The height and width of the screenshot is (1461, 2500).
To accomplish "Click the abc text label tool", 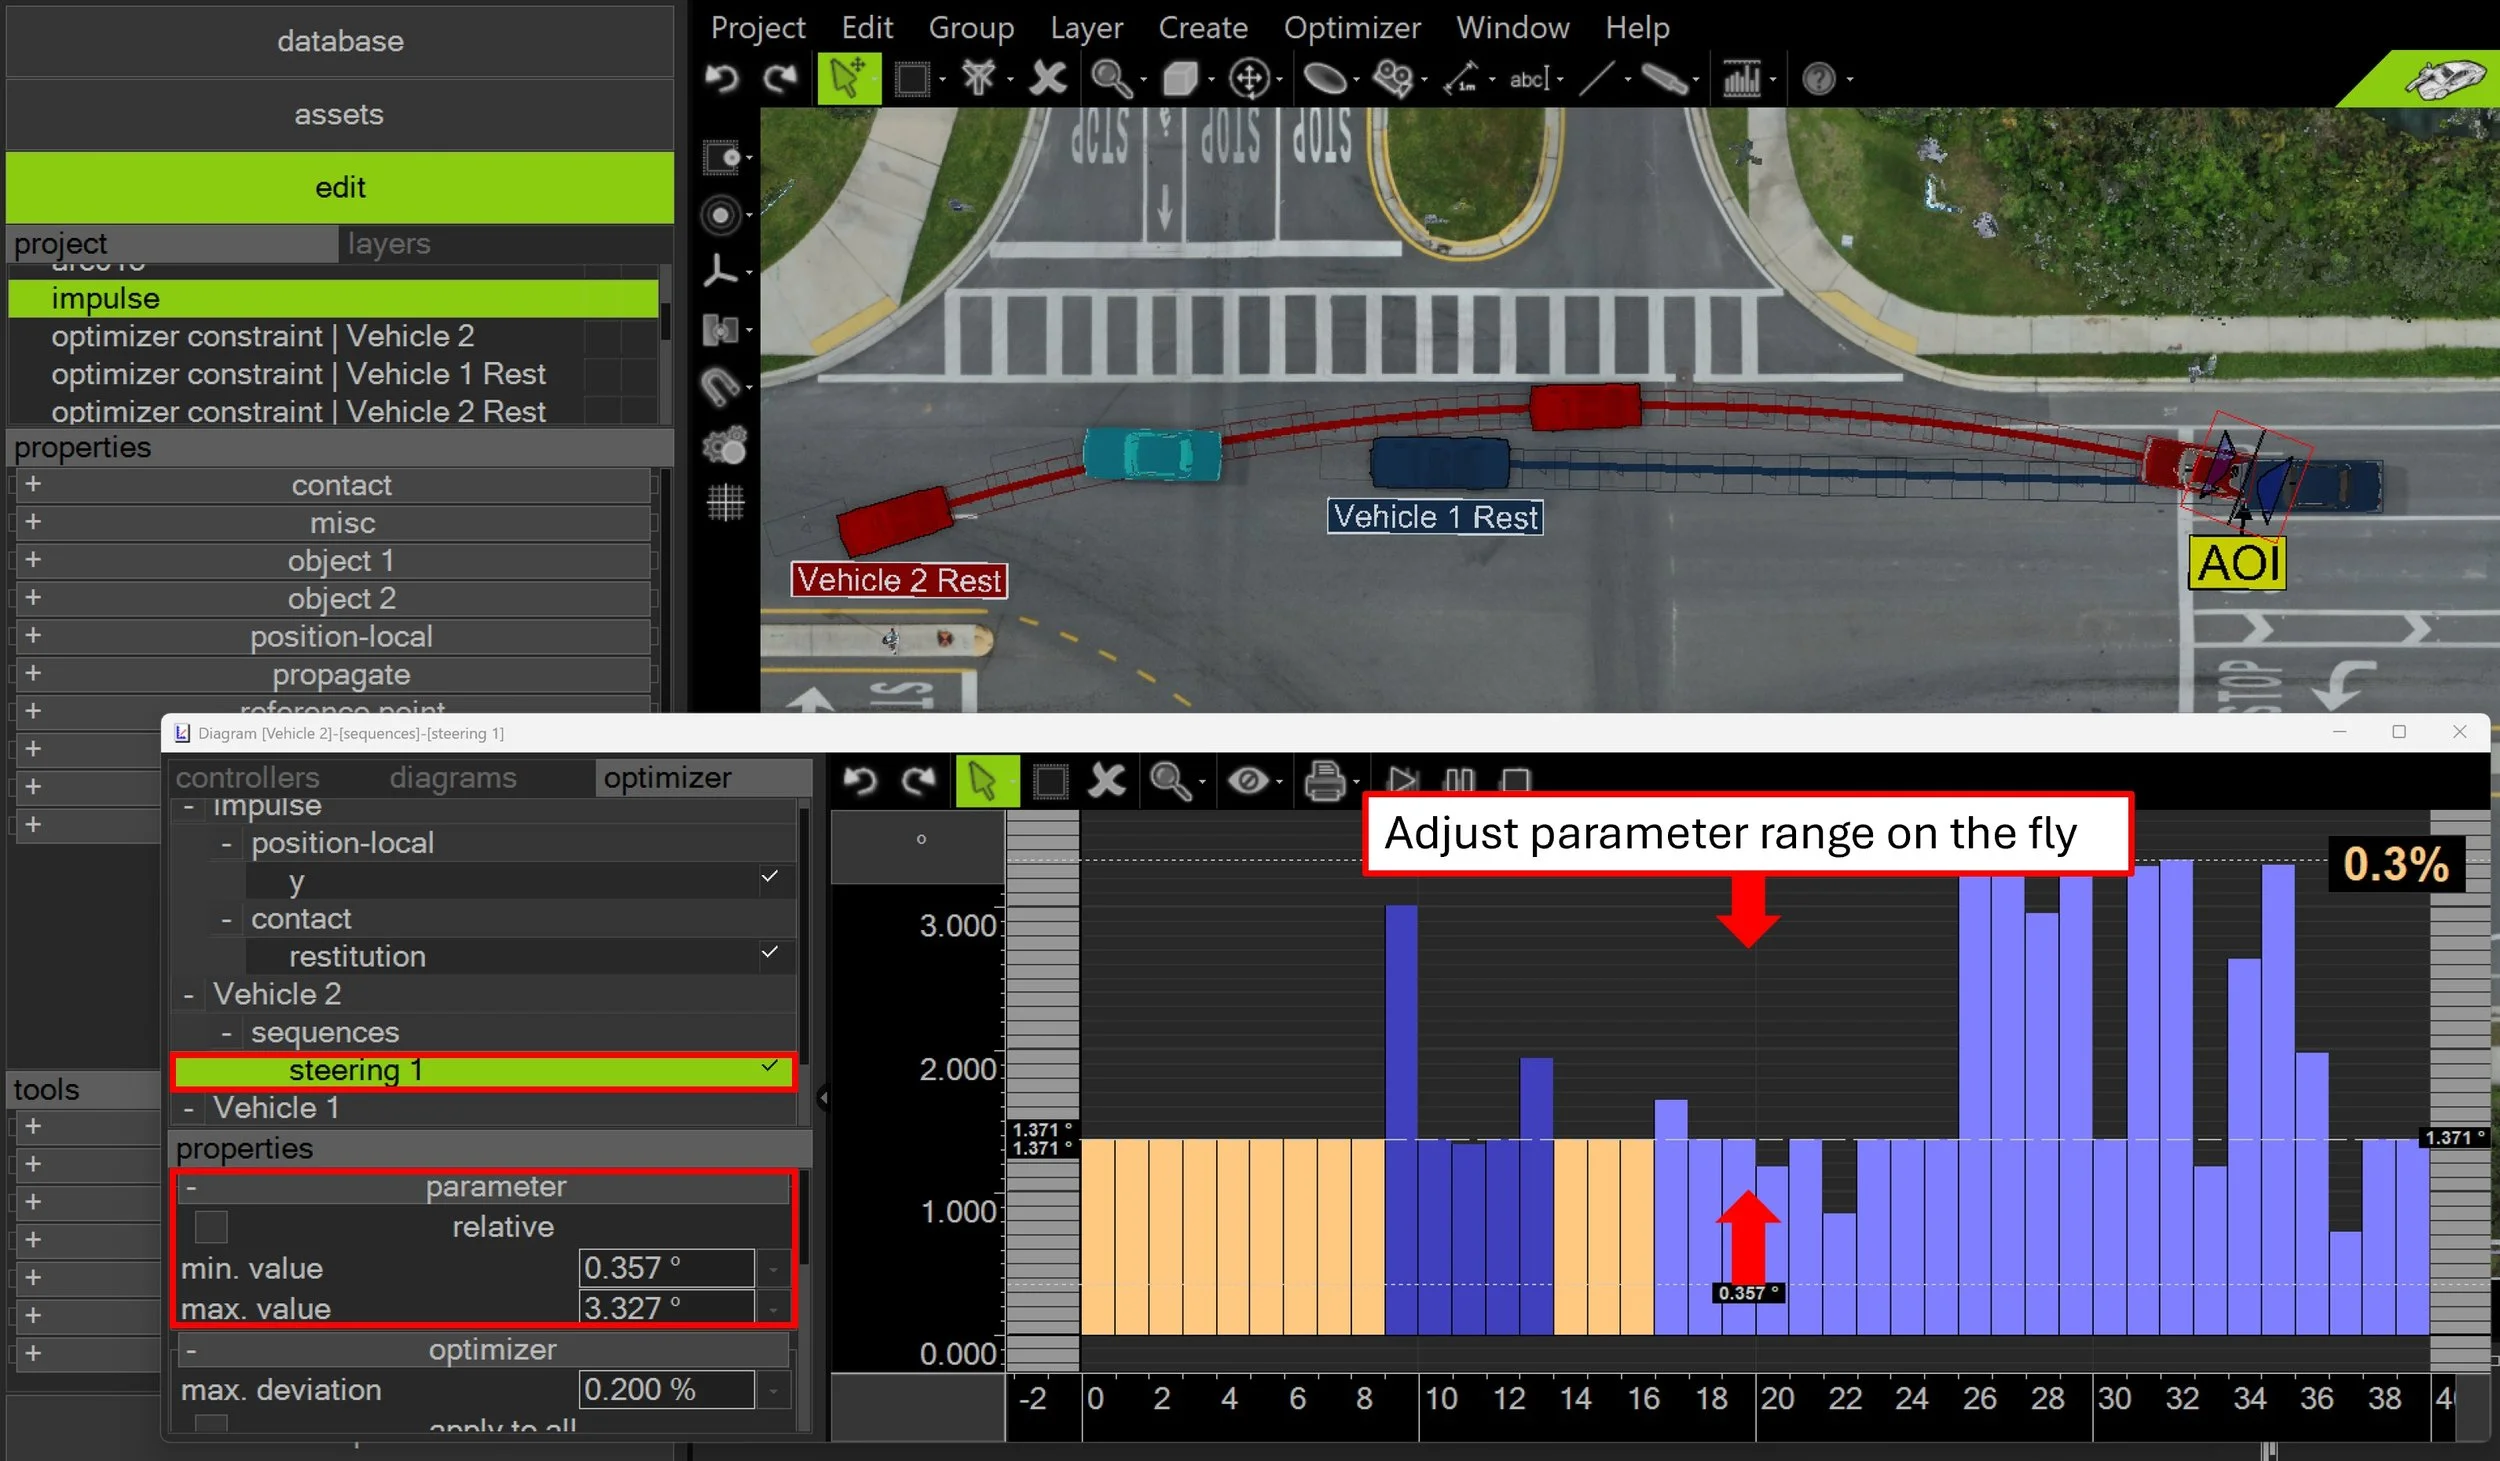I will (x=1527, y=78).
